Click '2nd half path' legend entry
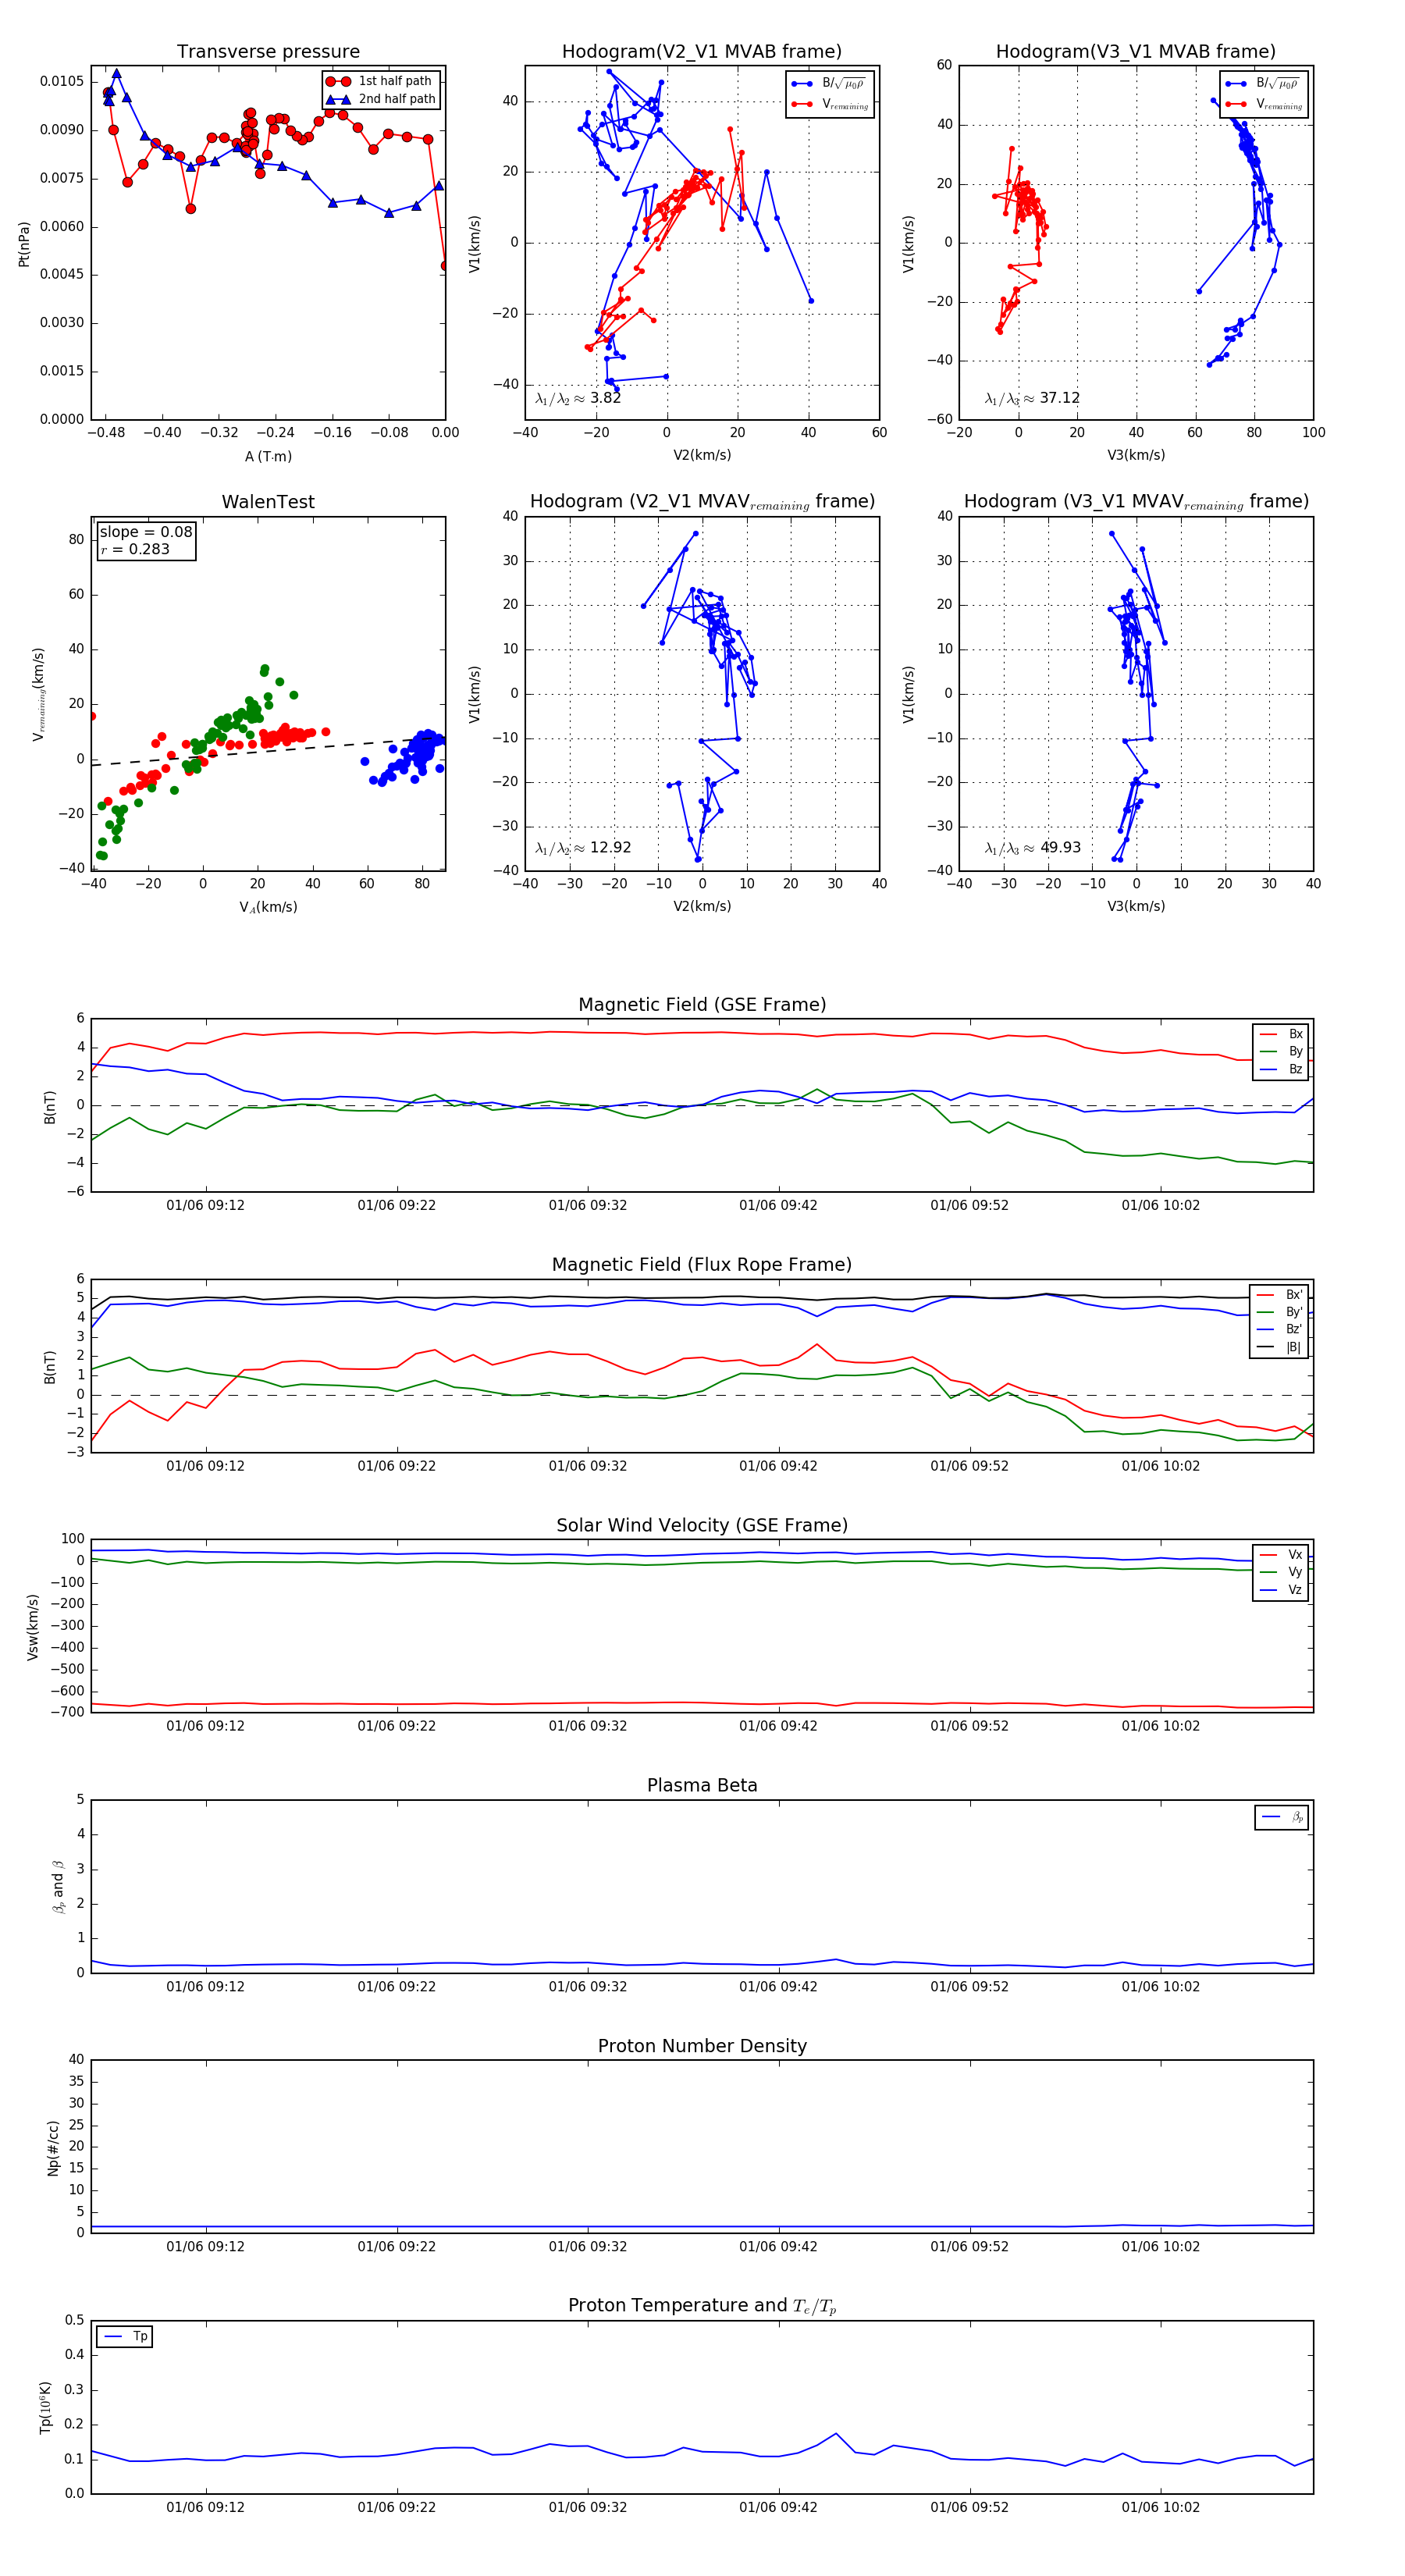The image size is (1405, 2576). click(380, 99)
